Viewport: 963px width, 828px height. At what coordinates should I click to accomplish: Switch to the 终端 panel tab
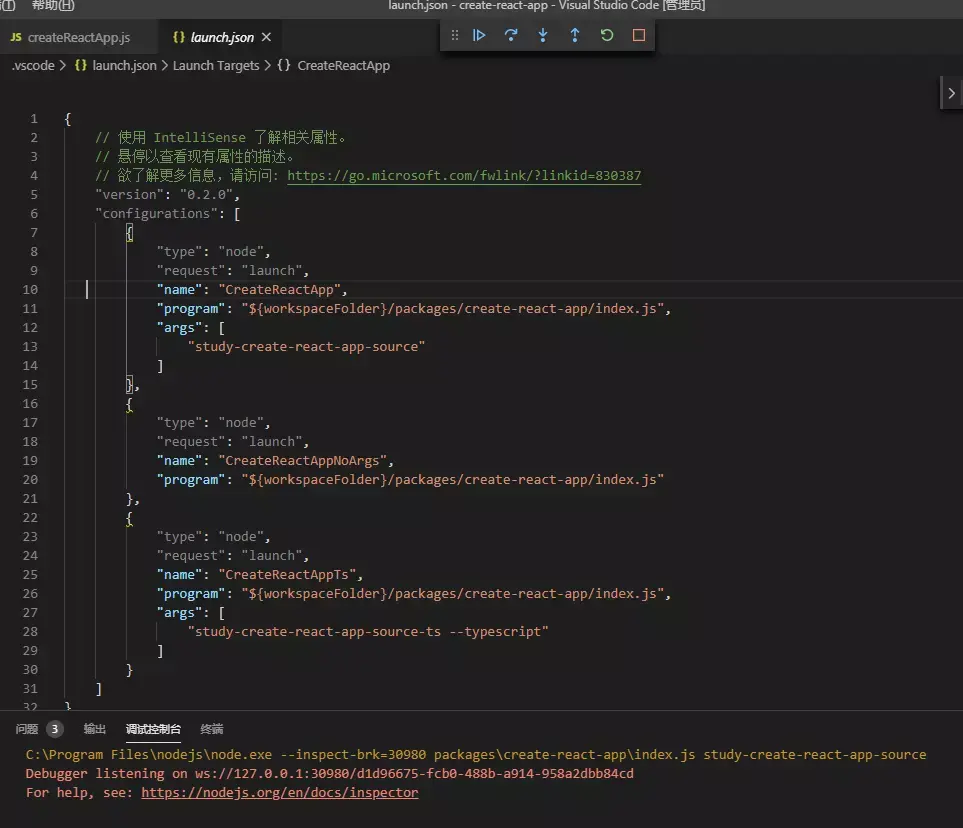(212, 729)
